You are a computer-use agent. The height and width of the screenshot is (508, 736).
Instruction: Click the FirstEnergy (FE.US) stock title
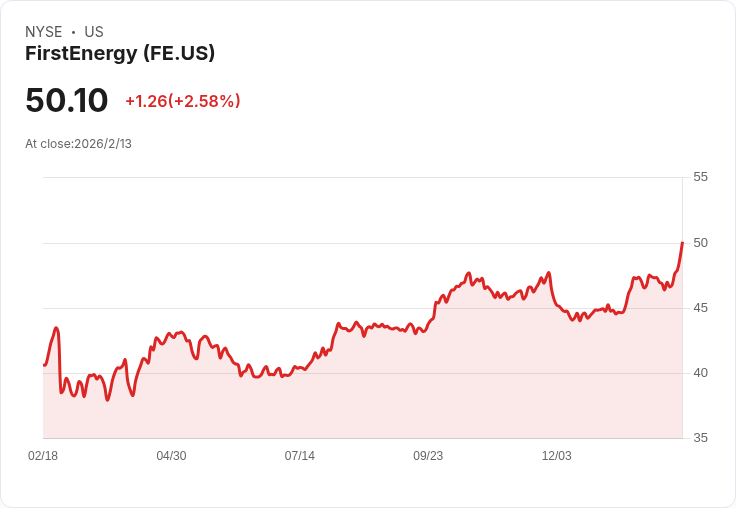click(x=120, y=53)
